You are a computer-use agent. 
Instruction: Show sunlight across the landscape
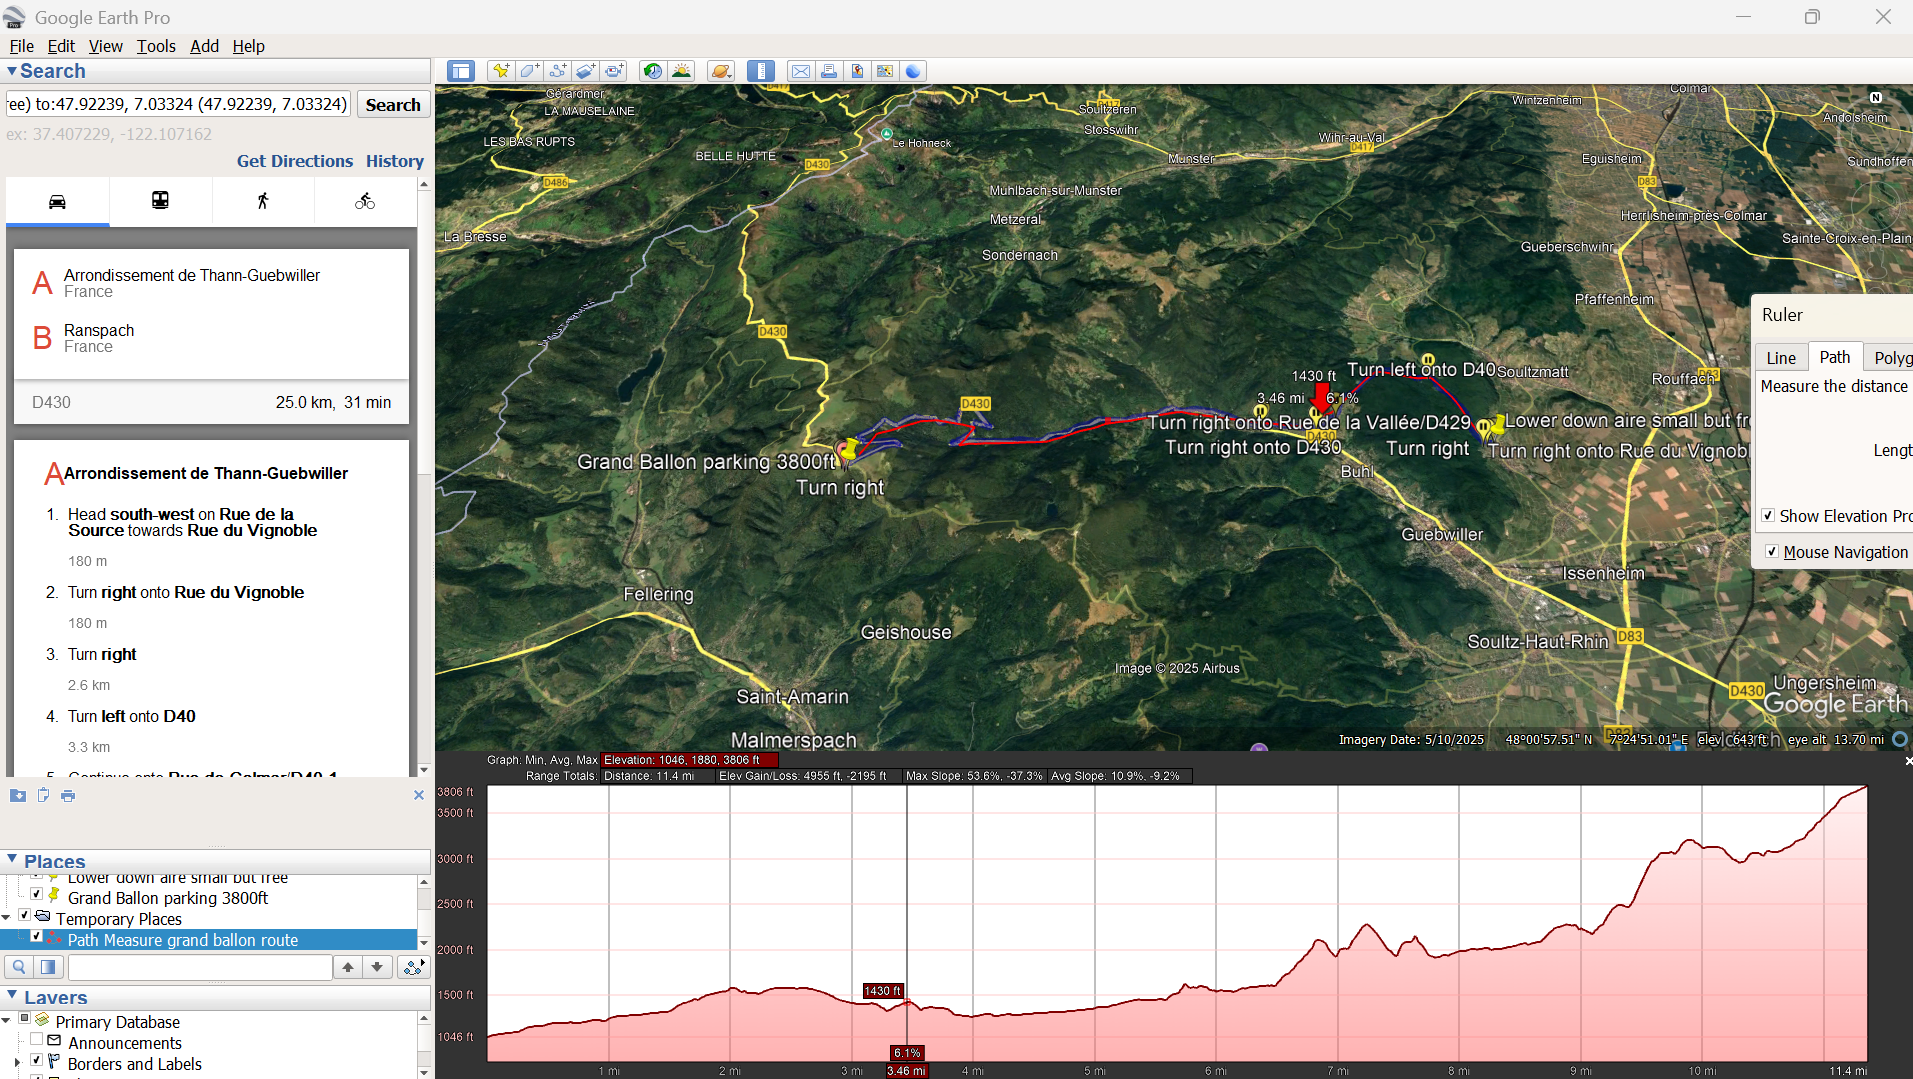click(x=681, y=71)
